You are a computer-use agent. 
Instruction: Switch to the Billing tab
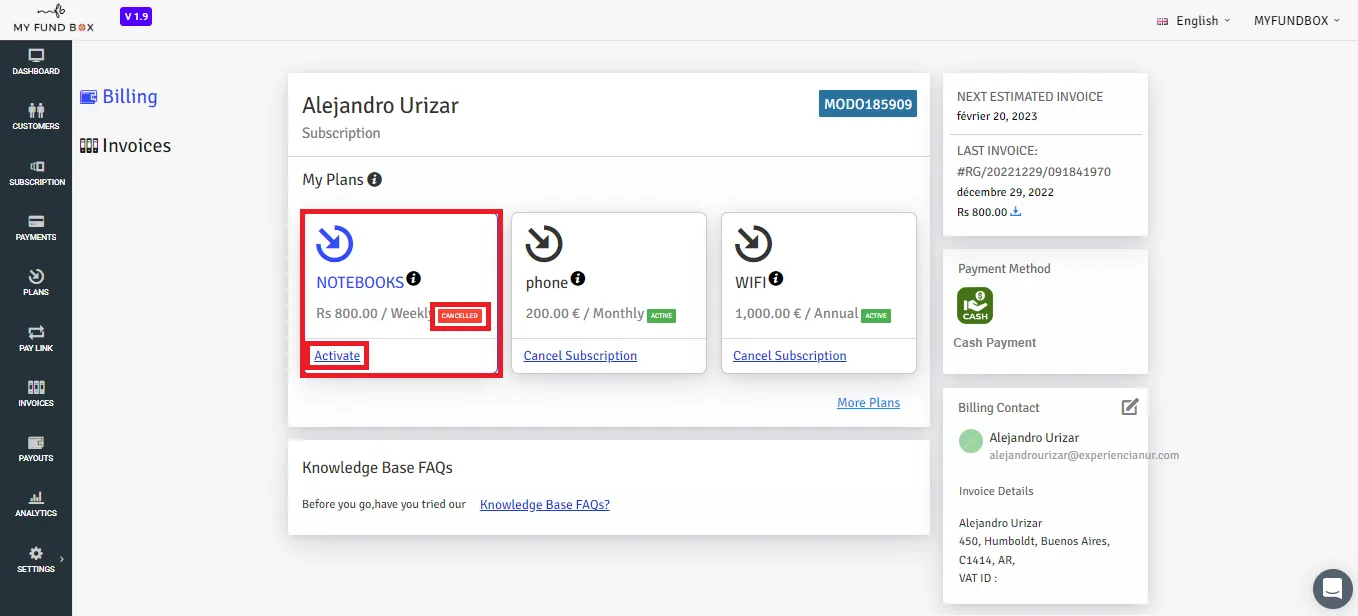[119, 97]
